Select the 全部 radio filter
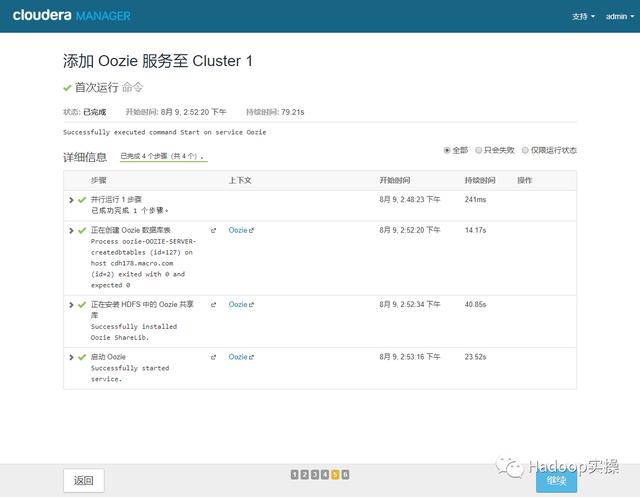Screen dimensions: 640x497 coord(447,150)
